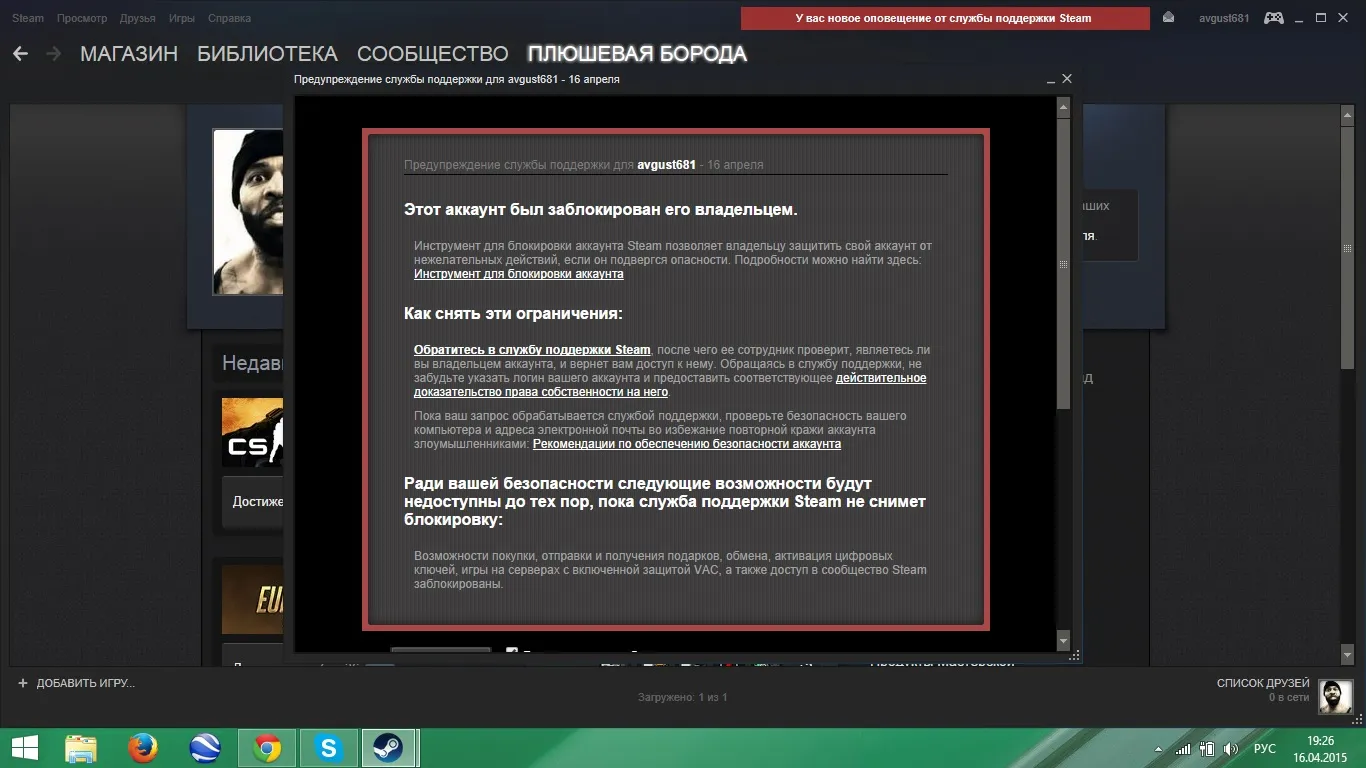Click the dialog scrollbar's down arrow
The height and width of the screenshot is (768, 1366).
click(1063, 640)
